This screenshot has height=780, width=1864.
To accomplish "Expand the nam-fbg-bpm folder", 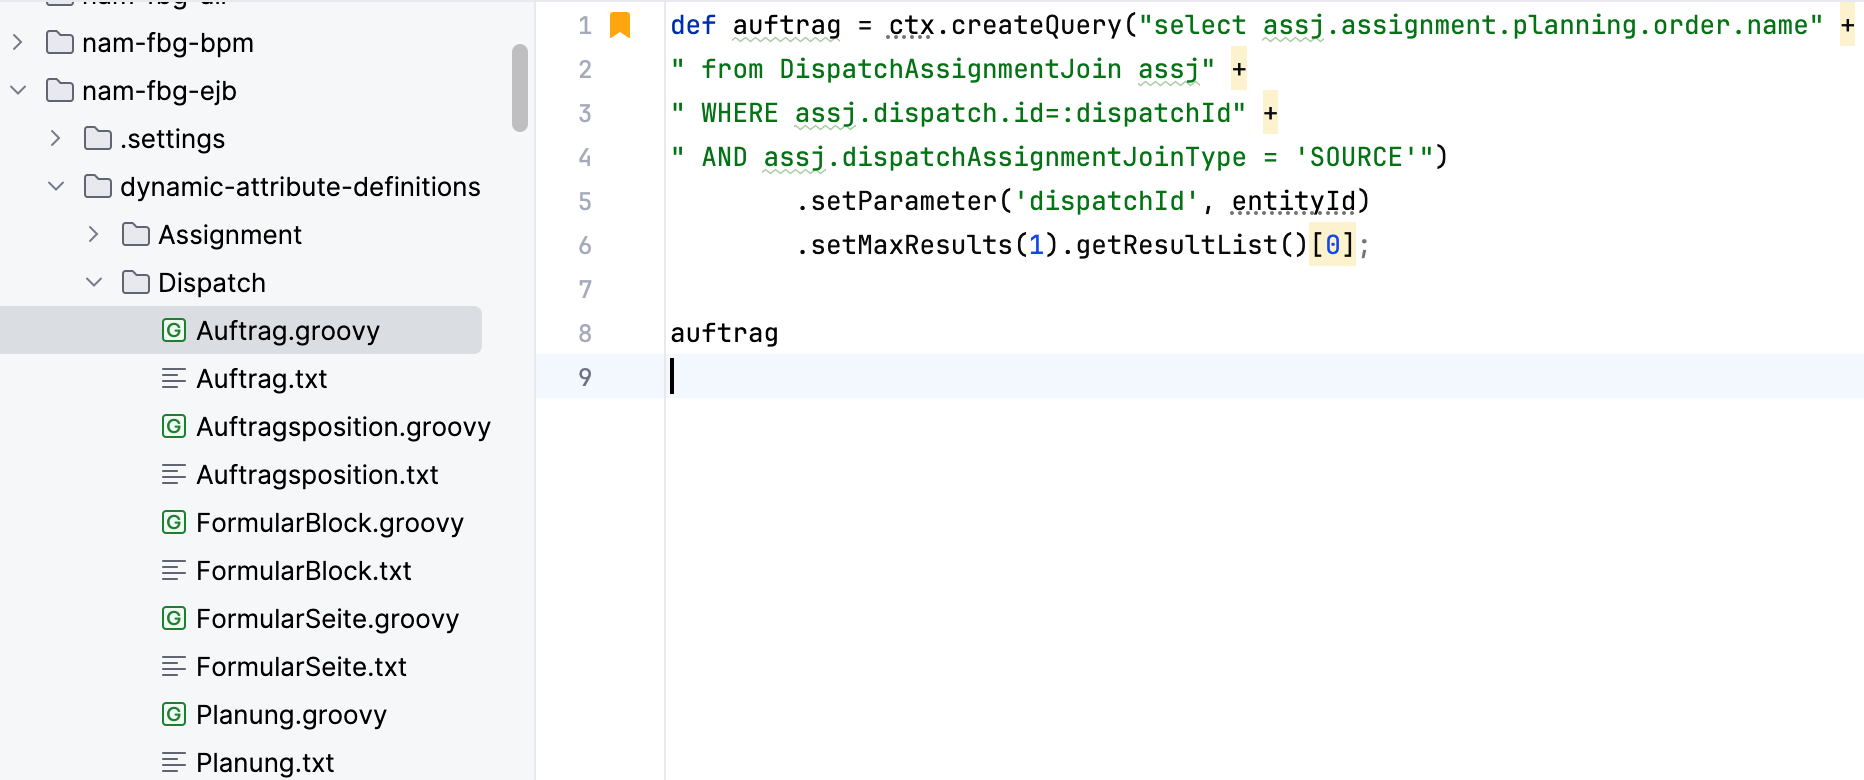I will [x=18, y=43].
